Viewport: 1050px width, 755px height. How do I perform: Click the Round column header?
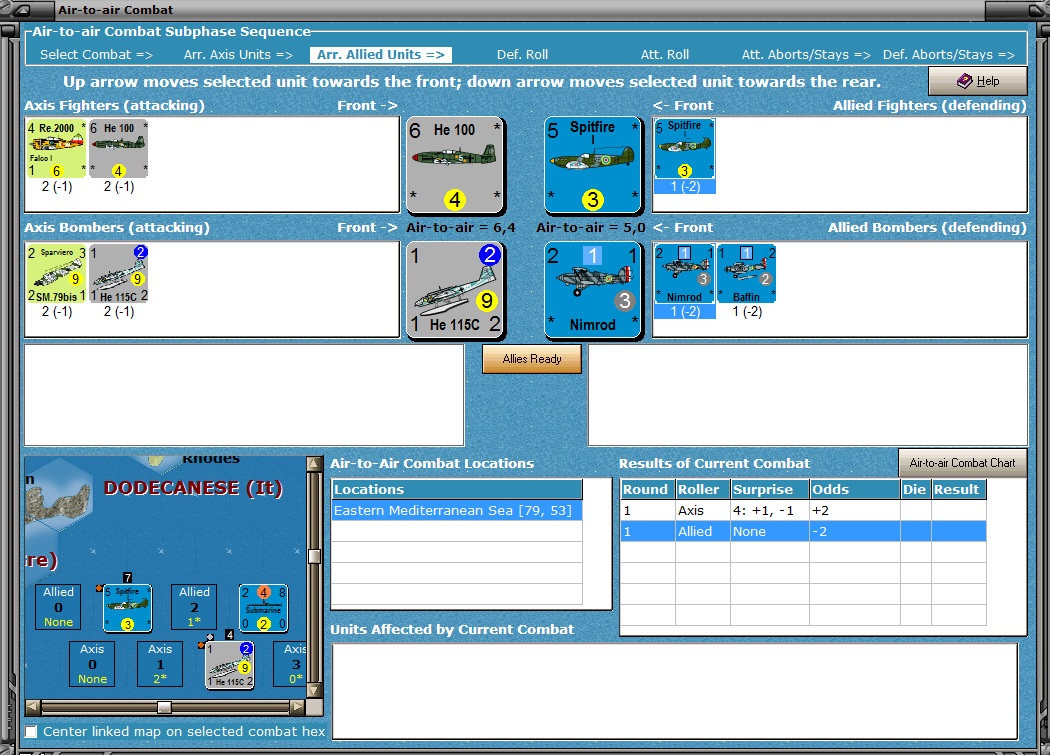tap(648, 489)
